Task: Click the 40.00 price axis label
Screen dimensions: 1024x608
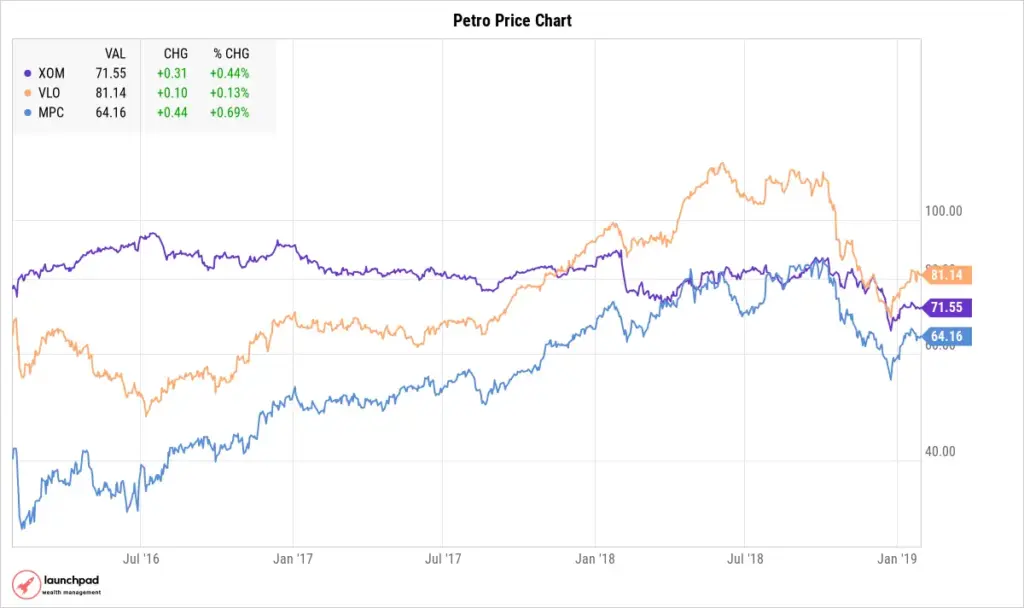Action: pos(938,451)
